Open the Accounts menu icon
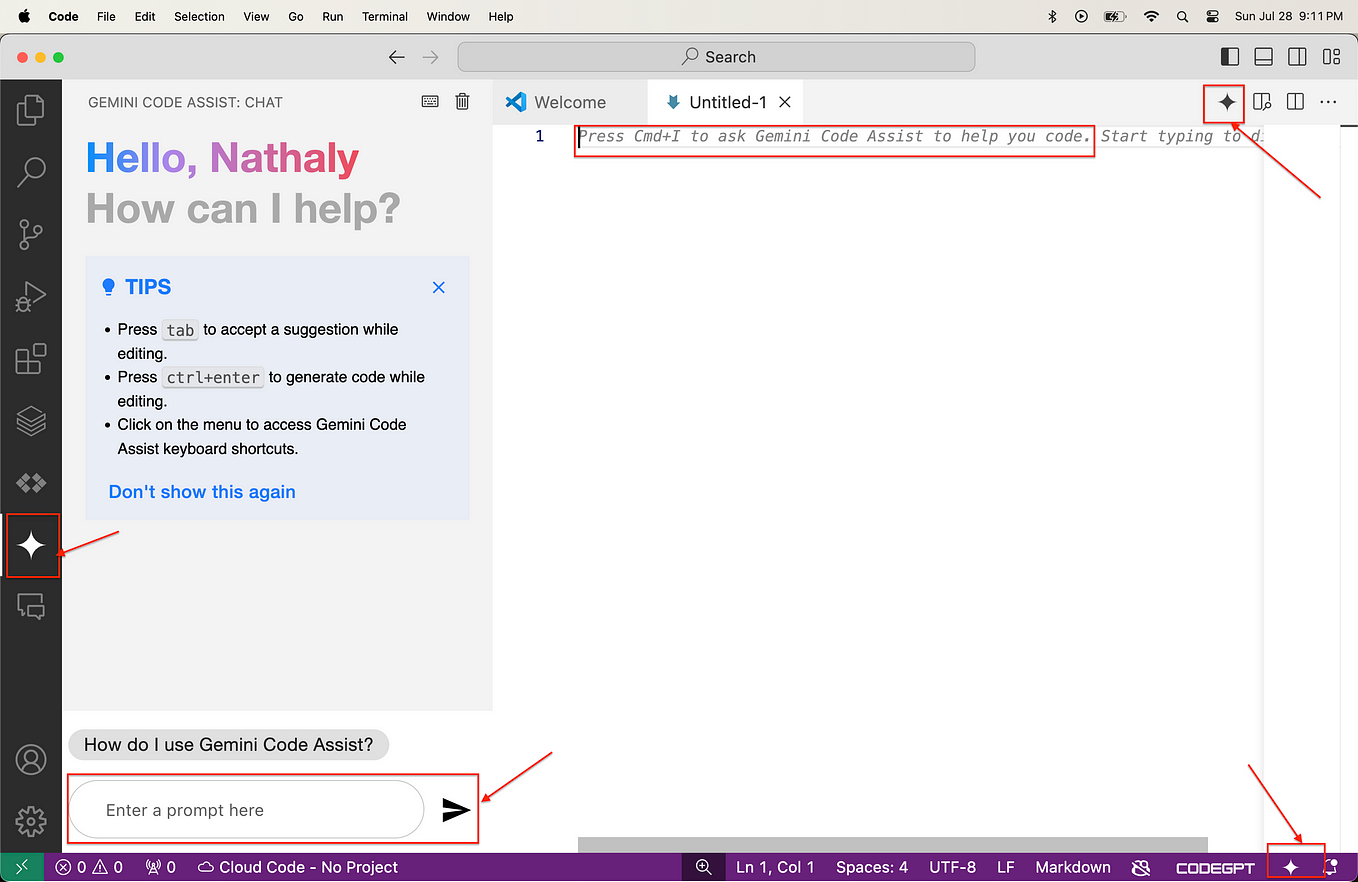1358x882 pixels. pos(31,760)
